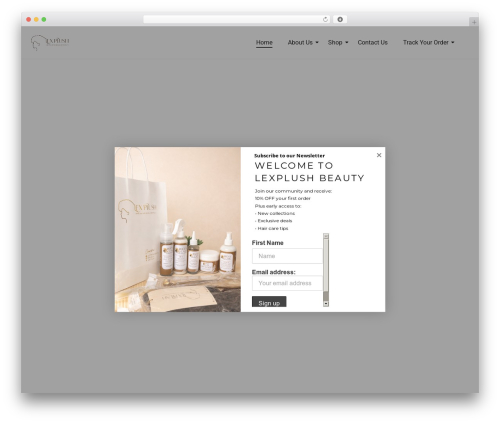Click the "WELCOME TO LEXPLUSH BEAUTY" heading
This screenshot has width=500, height=423.
pos(309,172)
